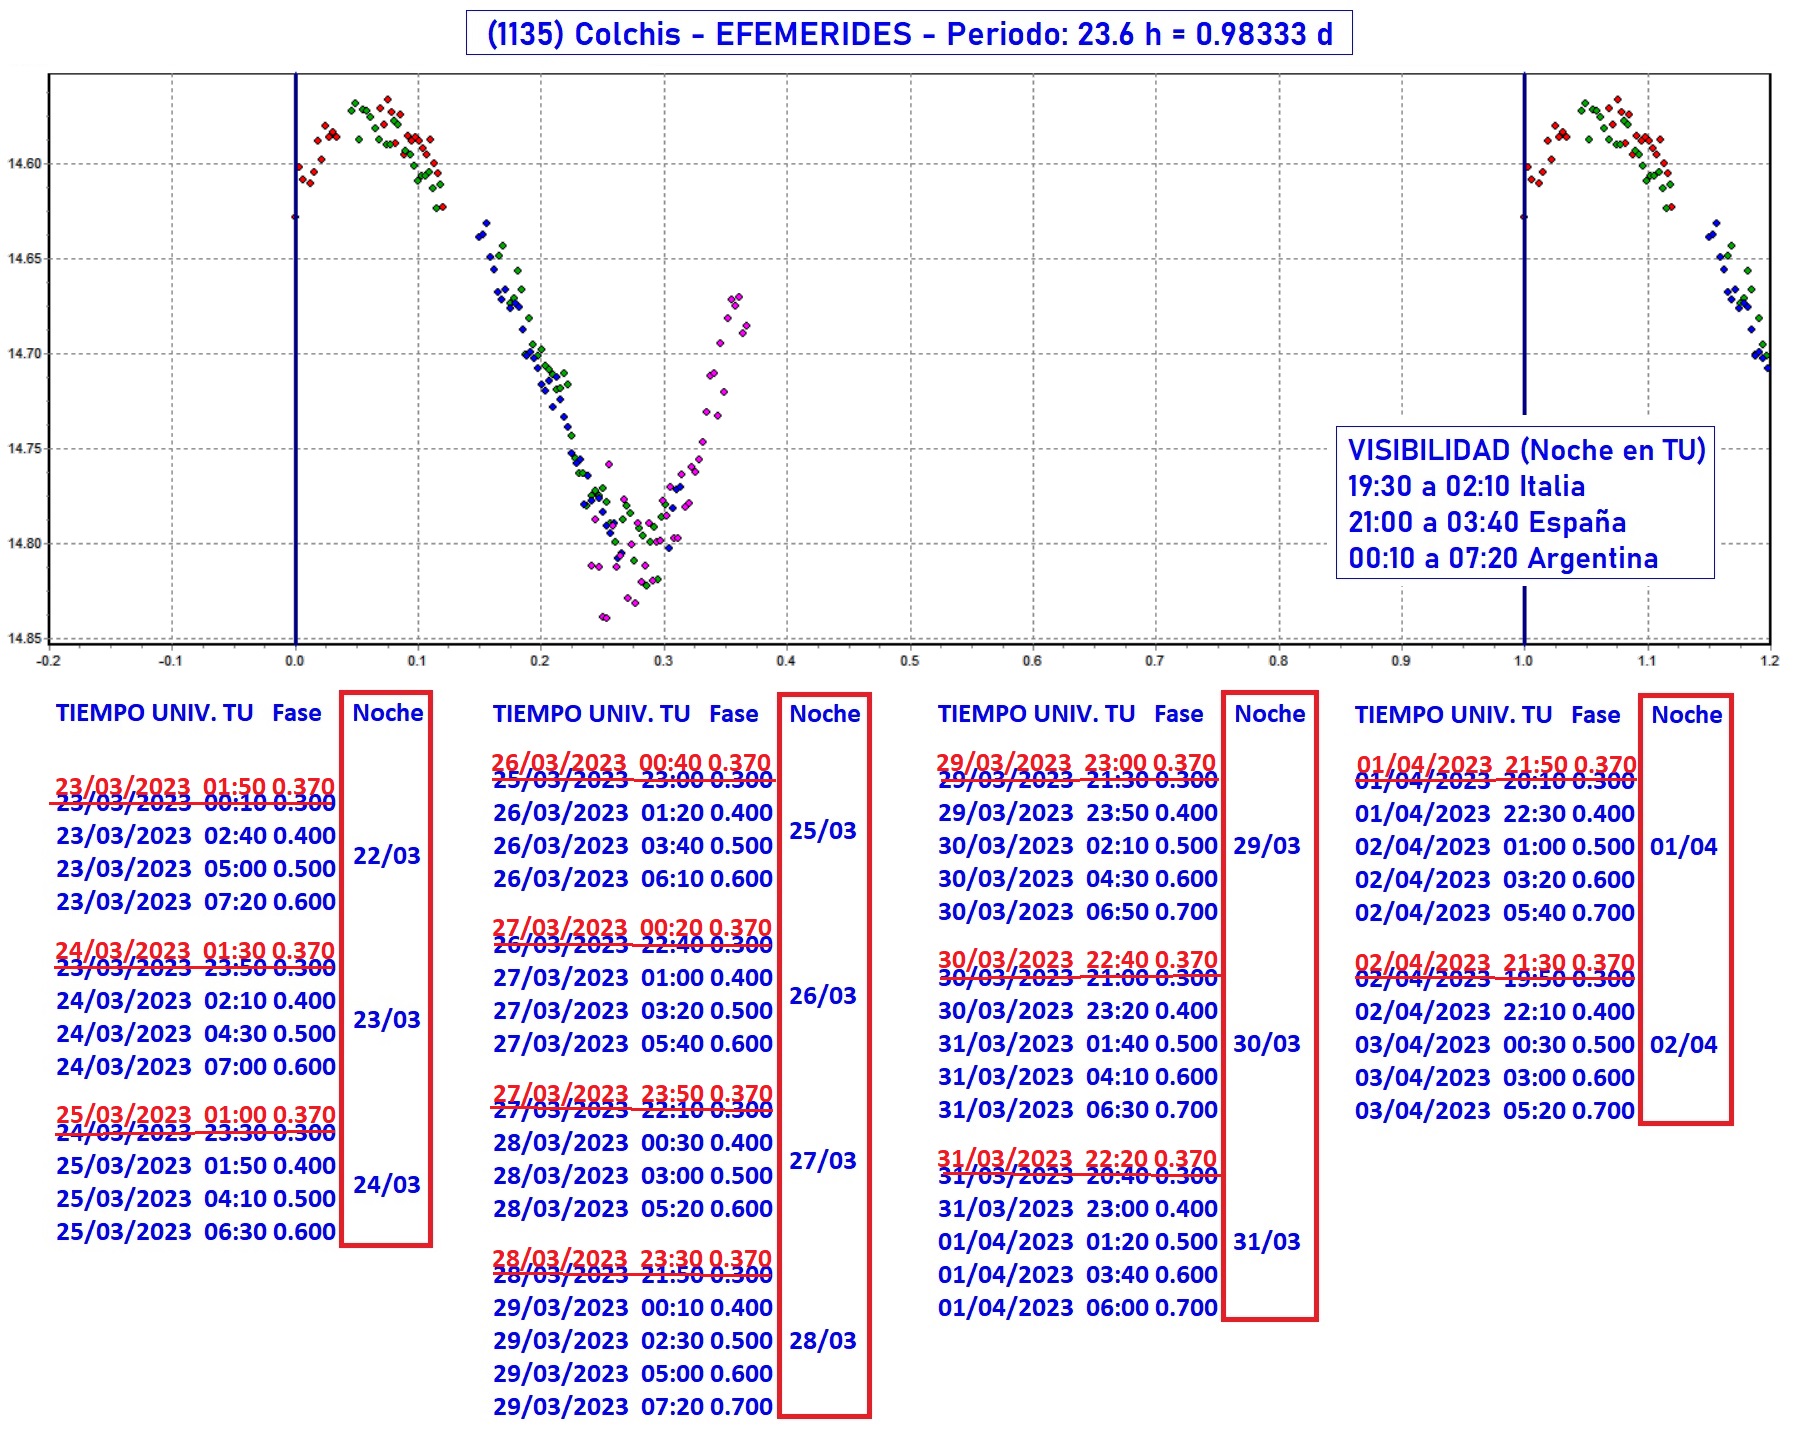The height and width of the screenshot is (1431, 1795).
Task: Click row '28/03/2023 05:20 0.600'
Action: 633,1209
